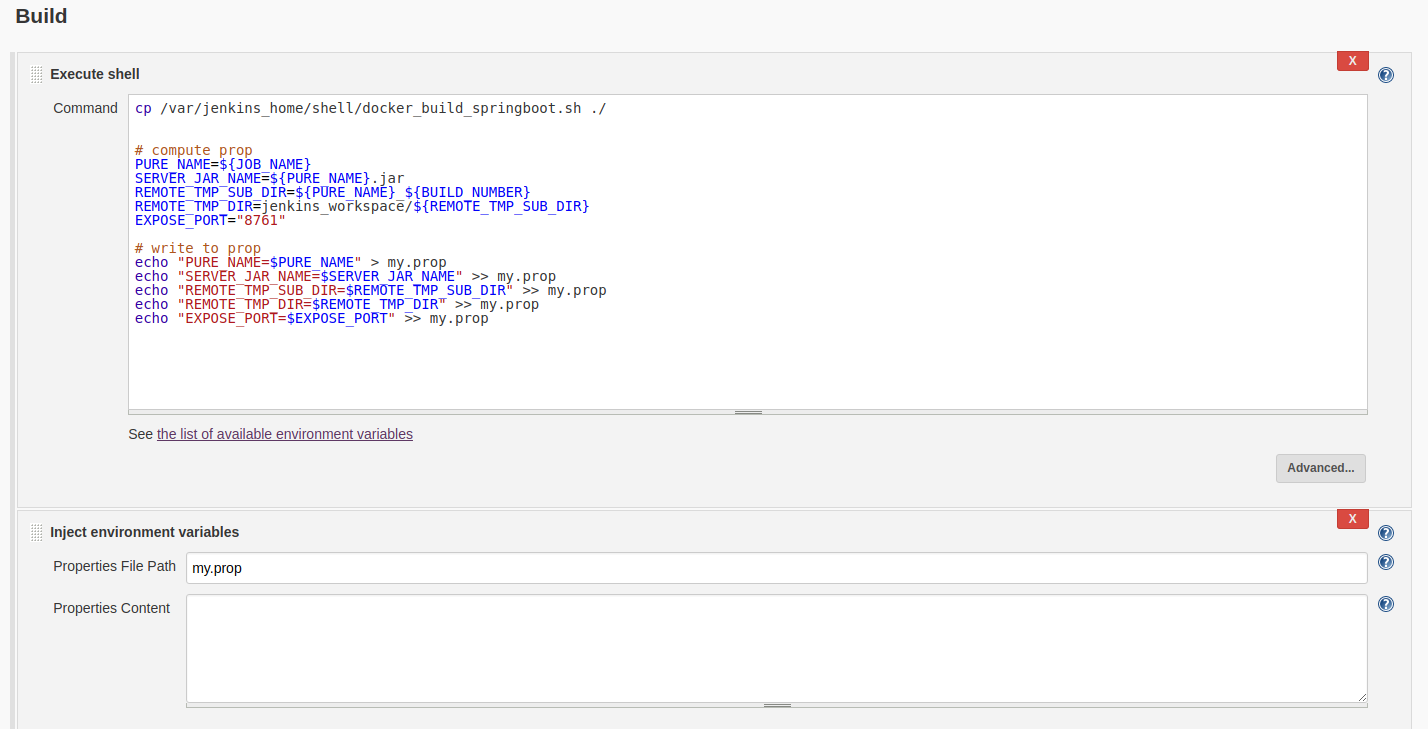Show help for Properties Content field

[x=1385, y=604]
